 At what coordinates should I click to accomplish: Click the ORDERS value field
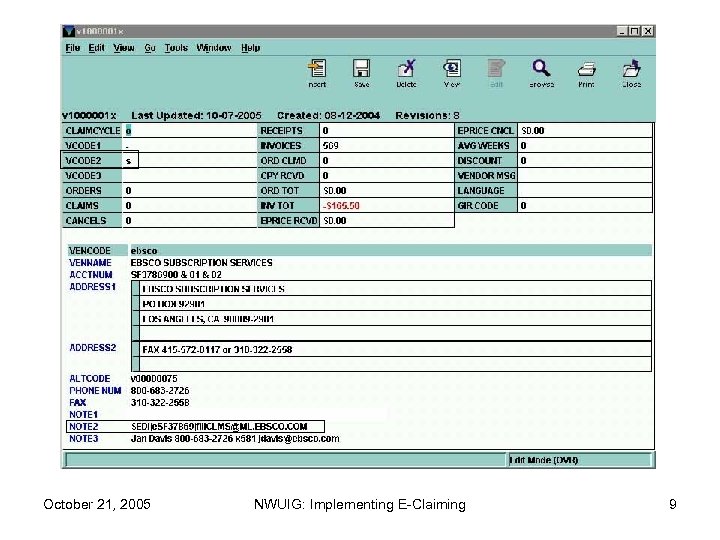[189, 191]
